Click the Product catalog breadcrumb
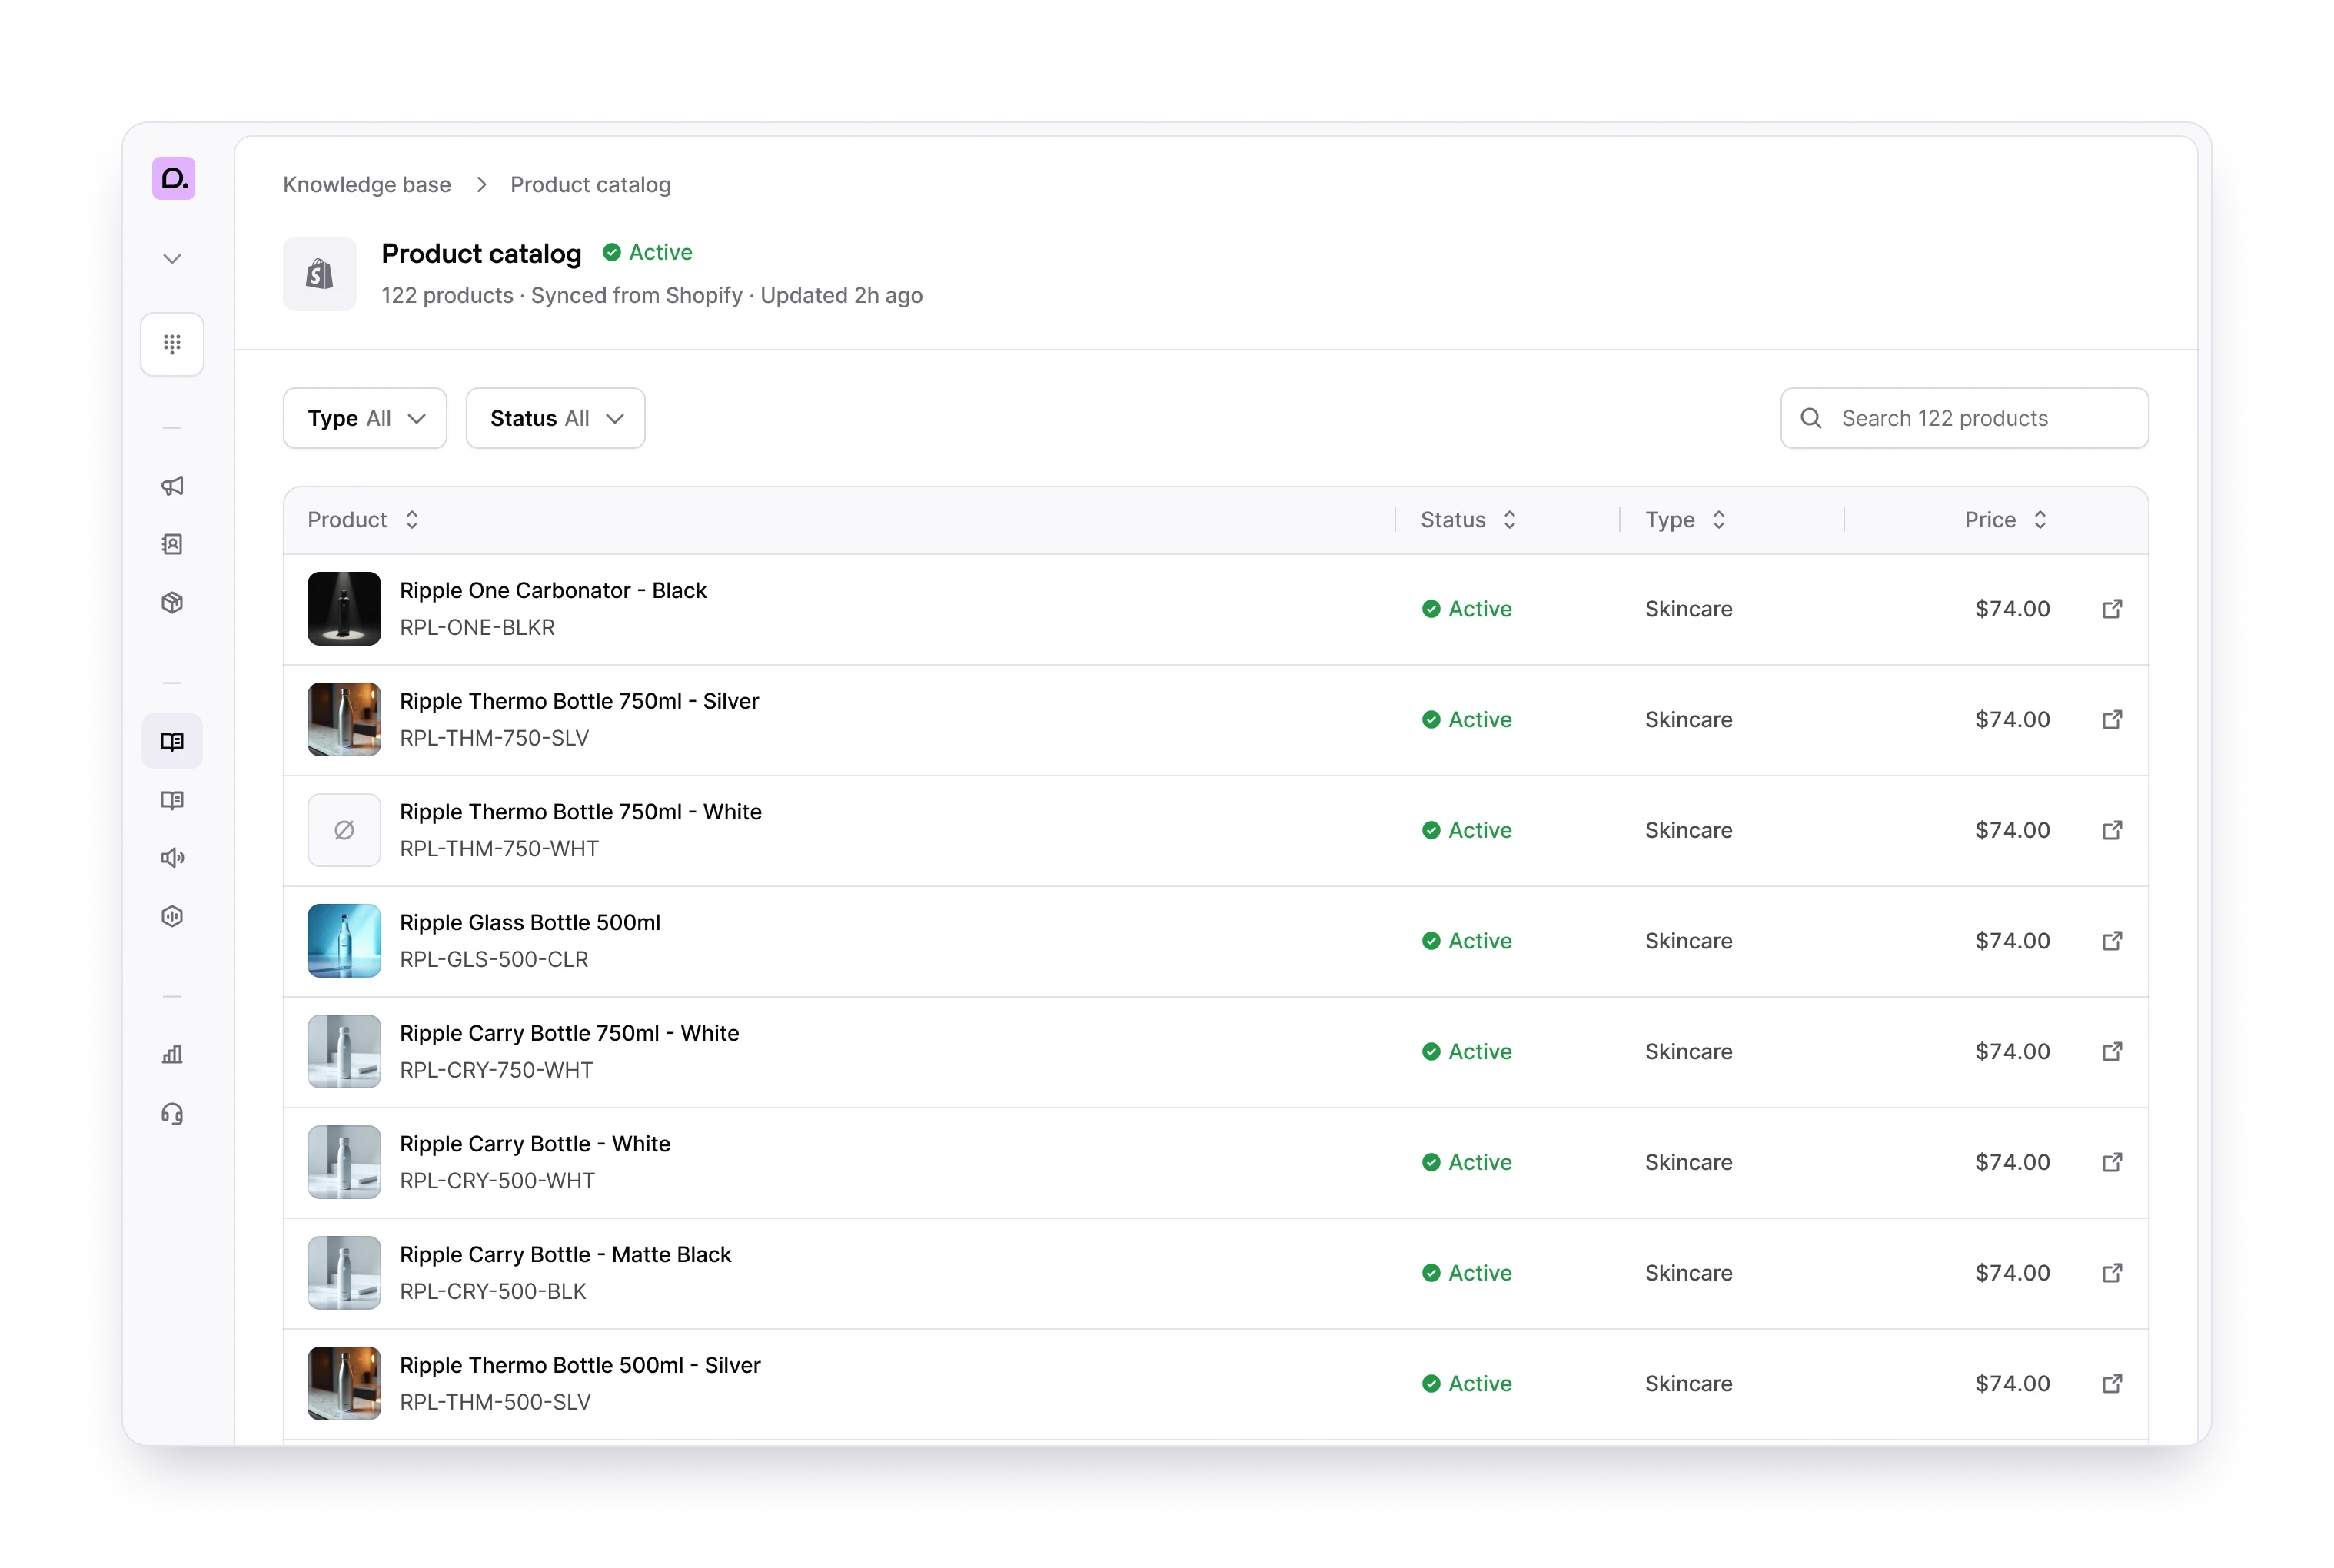The width and height of the screenshot is (2334, 1568). (x=590, y=185)
